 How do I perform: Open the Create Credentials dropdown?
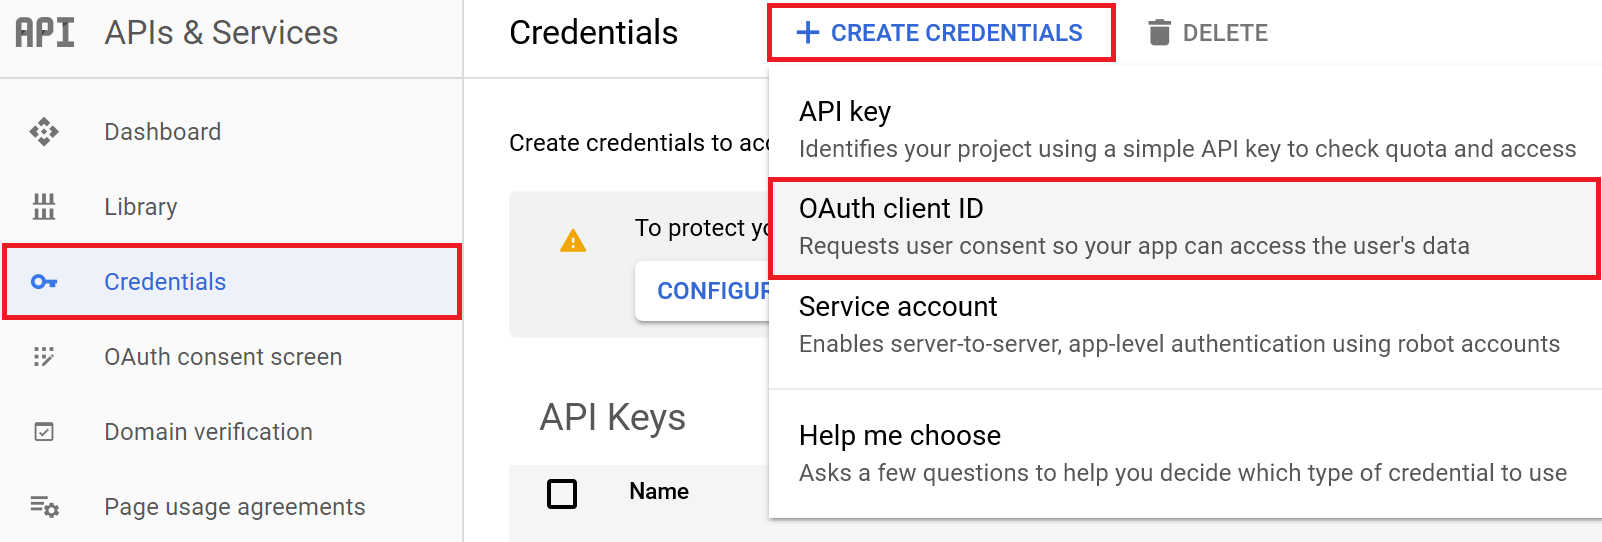(x=941, y=33)
